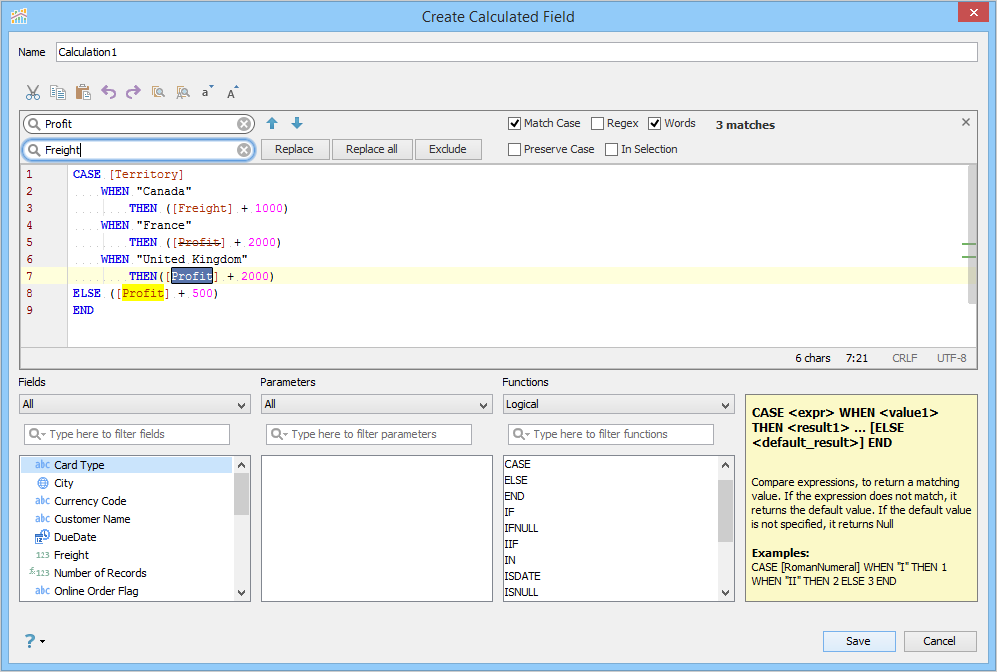Jump to previous match with up arrow
The height and width of the screenshot is (672, 997).
(x=272, y=123)
